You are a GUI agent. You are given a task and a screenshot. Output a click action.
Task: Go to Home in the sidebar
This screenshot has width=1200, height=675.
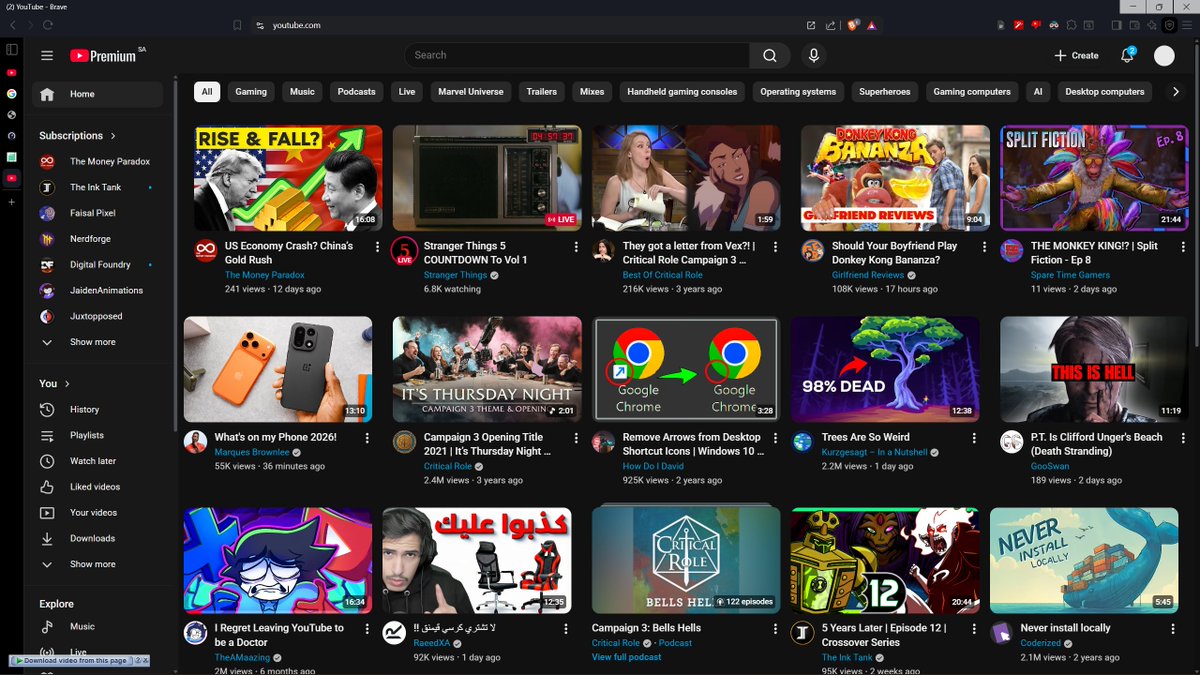[x=98, y=94]
